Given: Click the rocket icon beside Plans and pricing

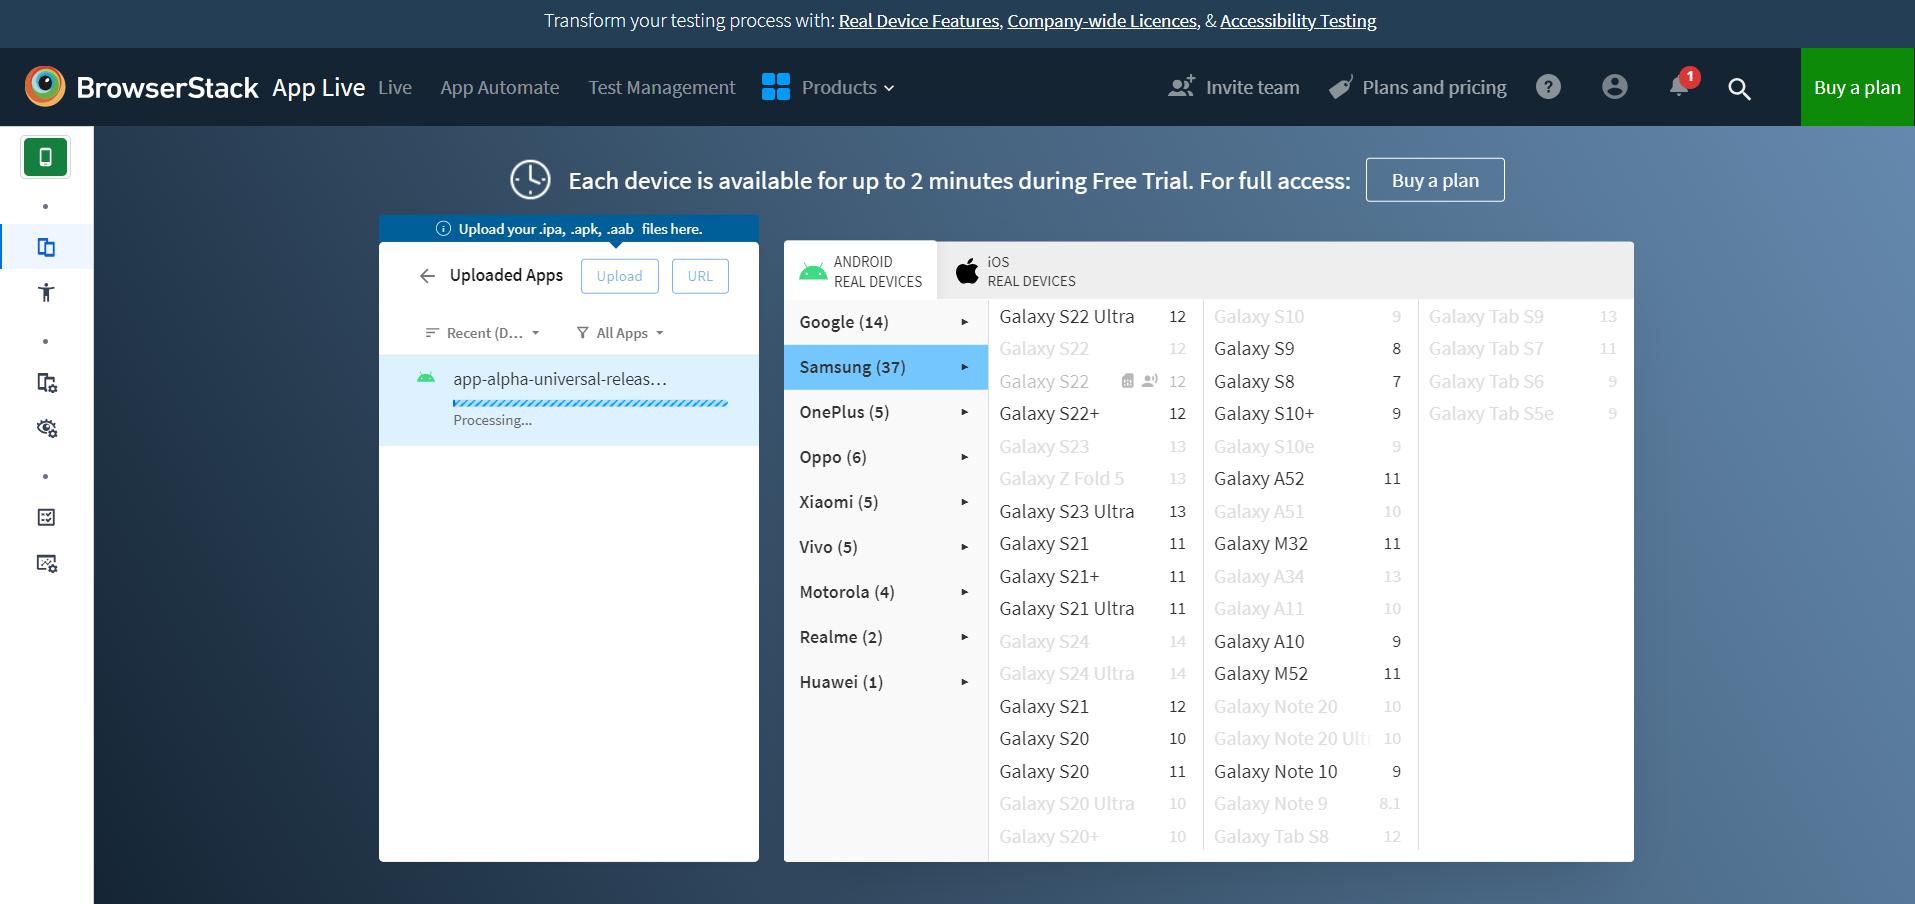Looking at the screenshot, I should tap(1340, 87).
